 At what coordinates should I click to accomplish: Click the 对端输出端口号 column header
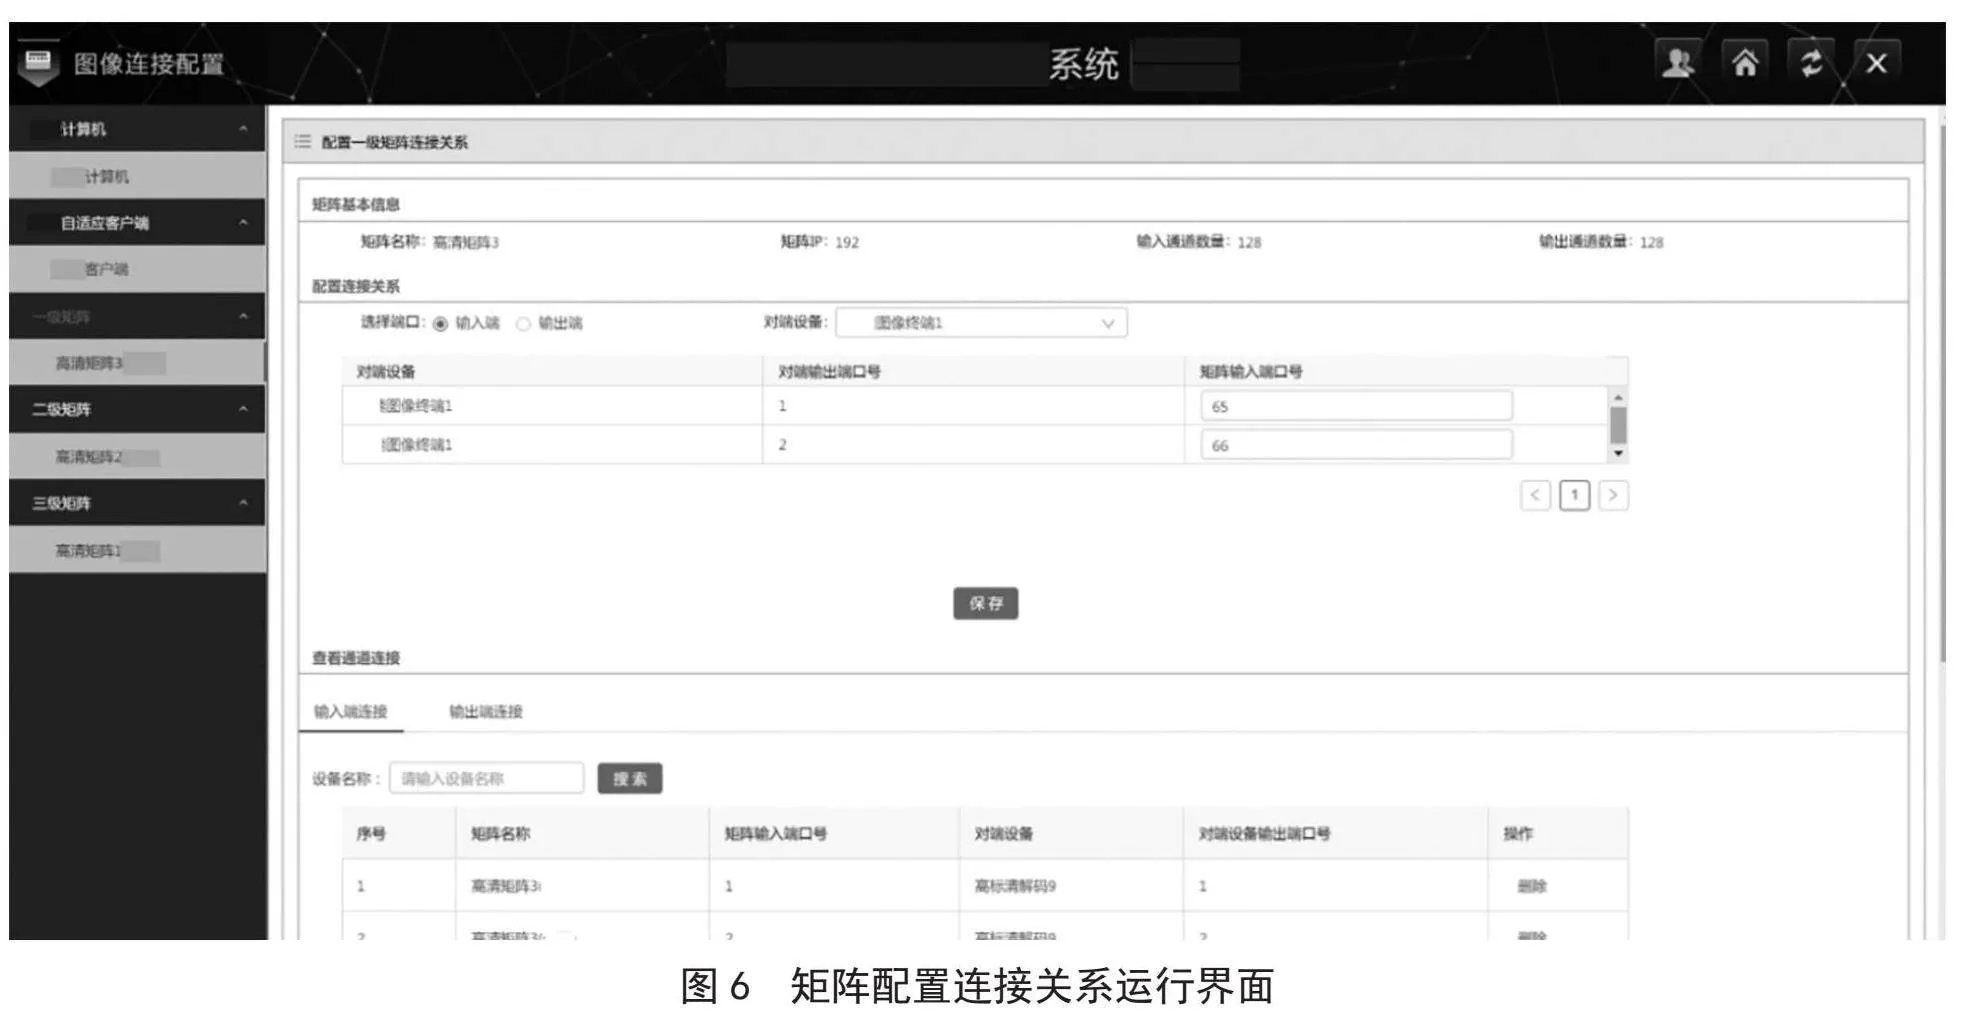point(829,372)
